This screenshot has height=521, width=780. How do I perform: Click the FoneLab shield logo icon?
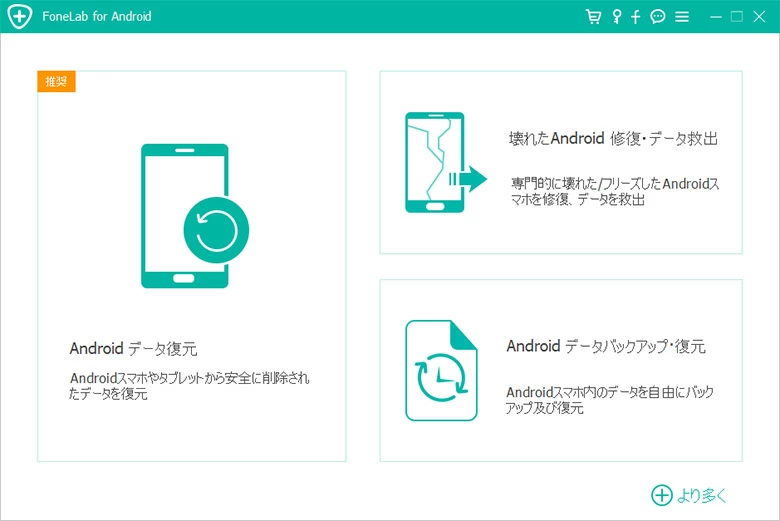(x=20, y=17)
